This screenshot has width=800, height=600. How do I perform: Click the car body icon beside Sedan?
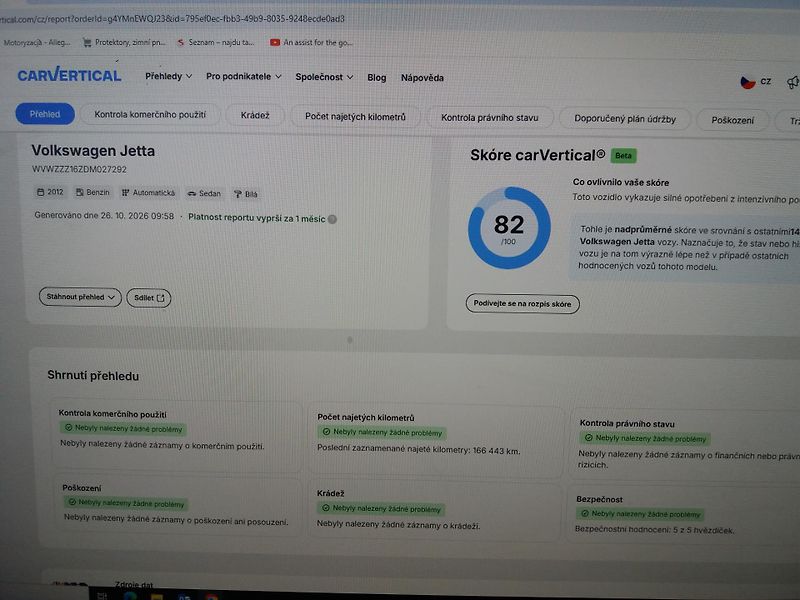coord(192,193)
